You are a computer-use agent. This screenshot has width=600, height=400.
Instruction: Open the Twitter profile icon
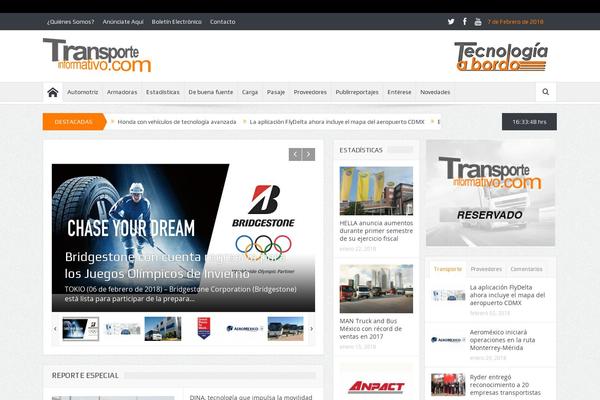coord(451,21)
